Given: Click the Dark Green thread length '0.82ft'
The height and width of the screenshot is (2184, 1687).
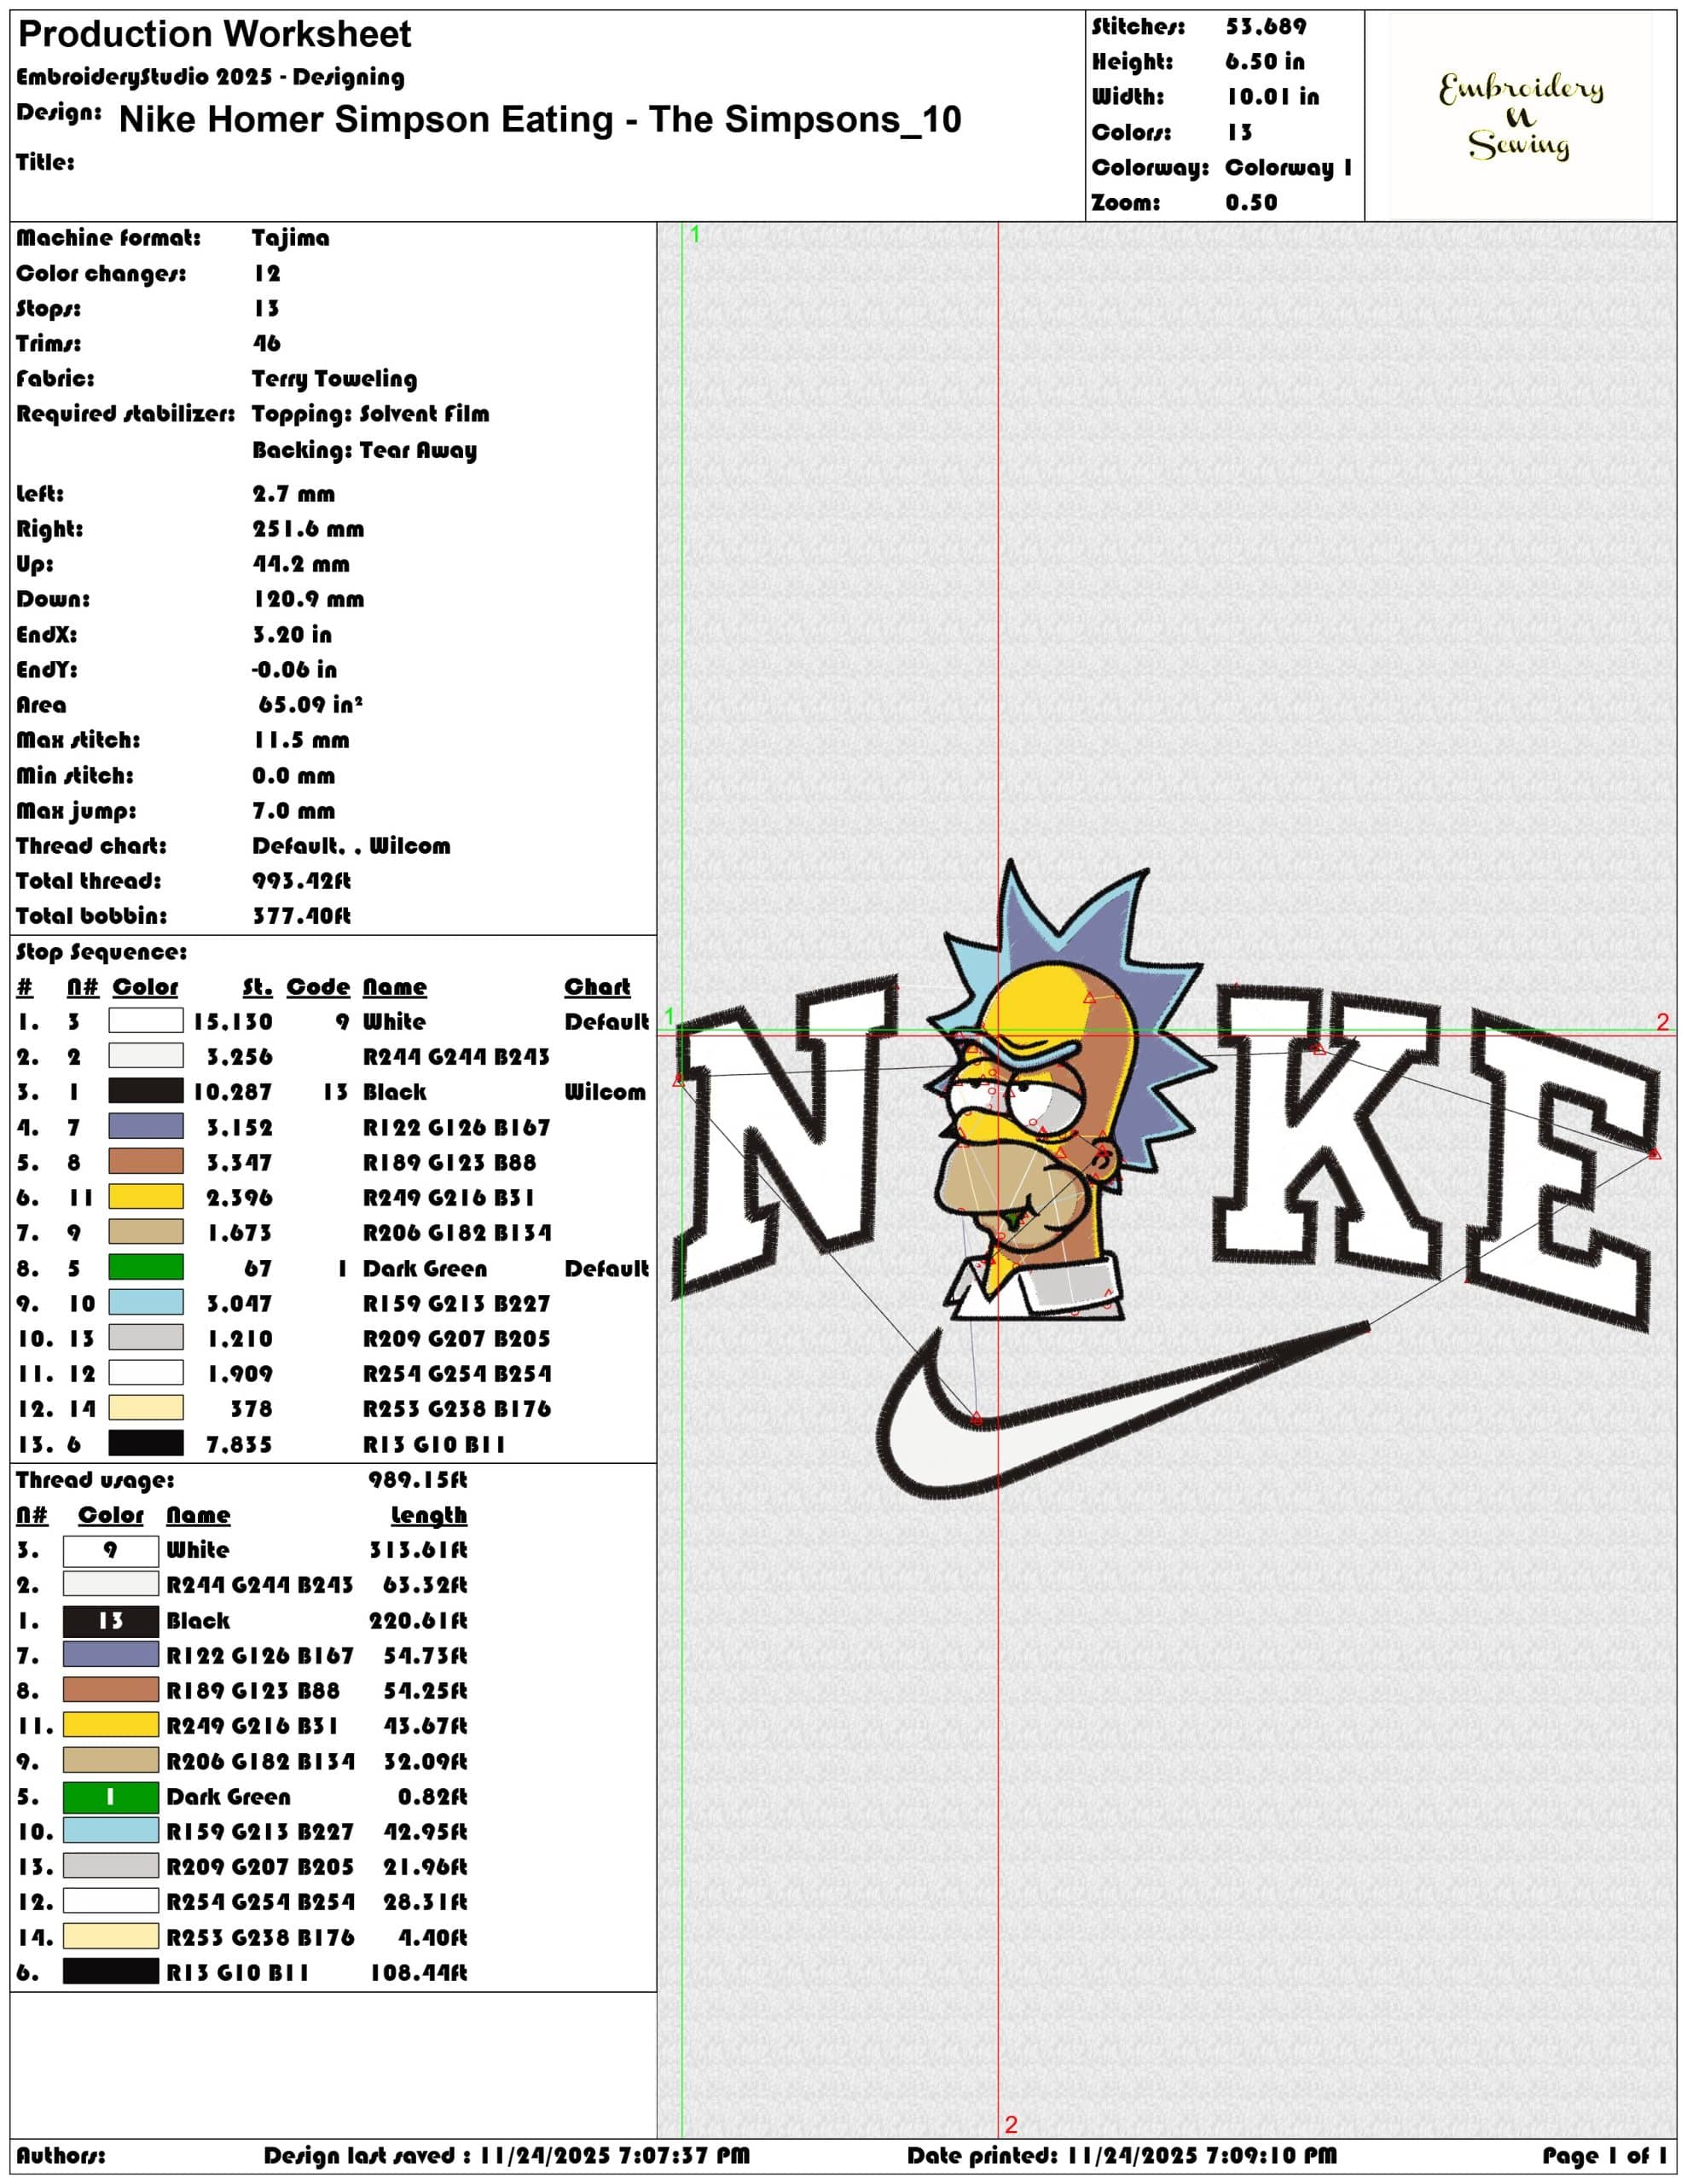Looking at the screenshot, I should coord(432,1796).
